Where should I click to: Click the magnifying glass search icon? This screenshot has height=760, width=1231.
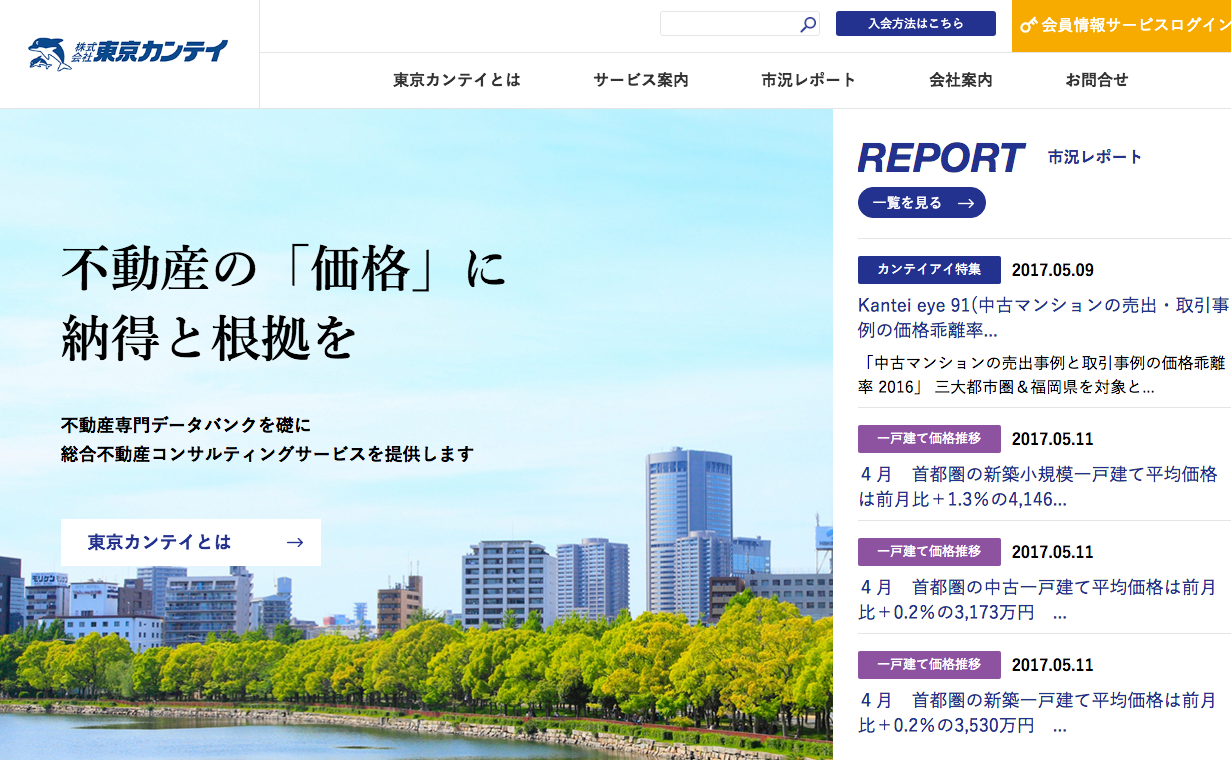coord(808,24)
